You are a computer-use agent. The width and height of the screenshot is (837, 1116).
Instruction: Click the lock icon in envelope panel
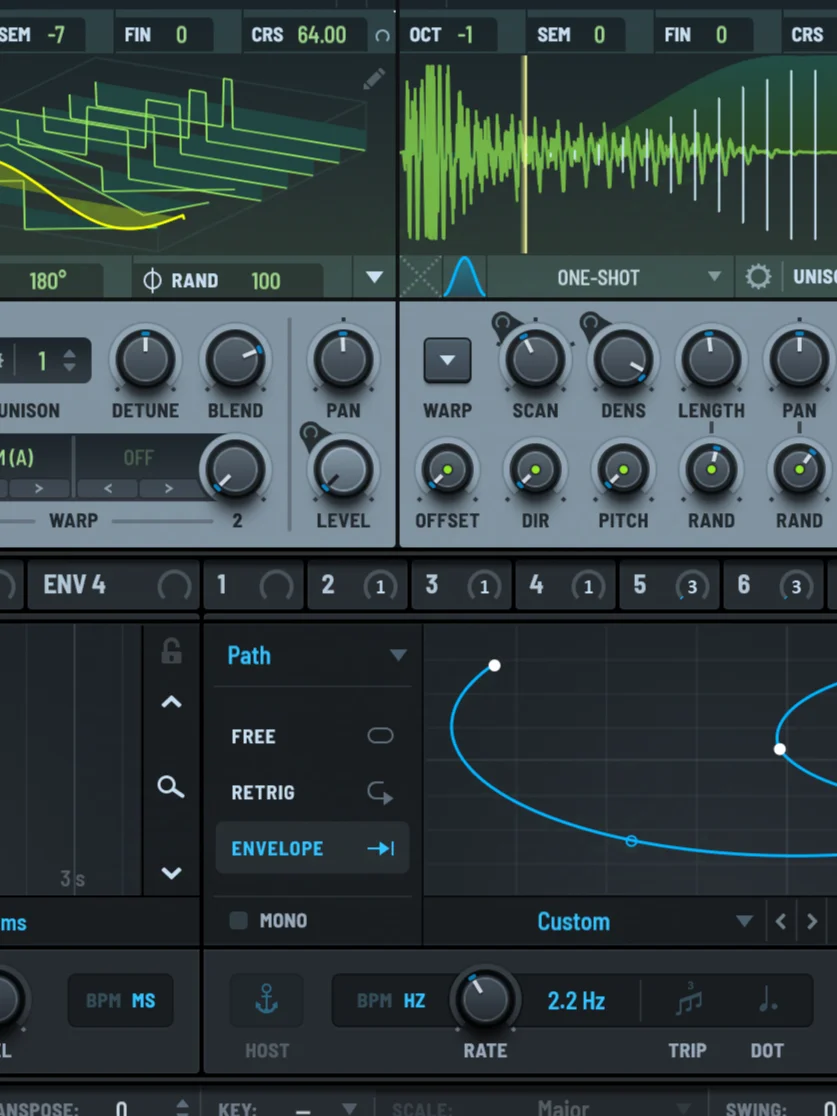pos(171,651)
